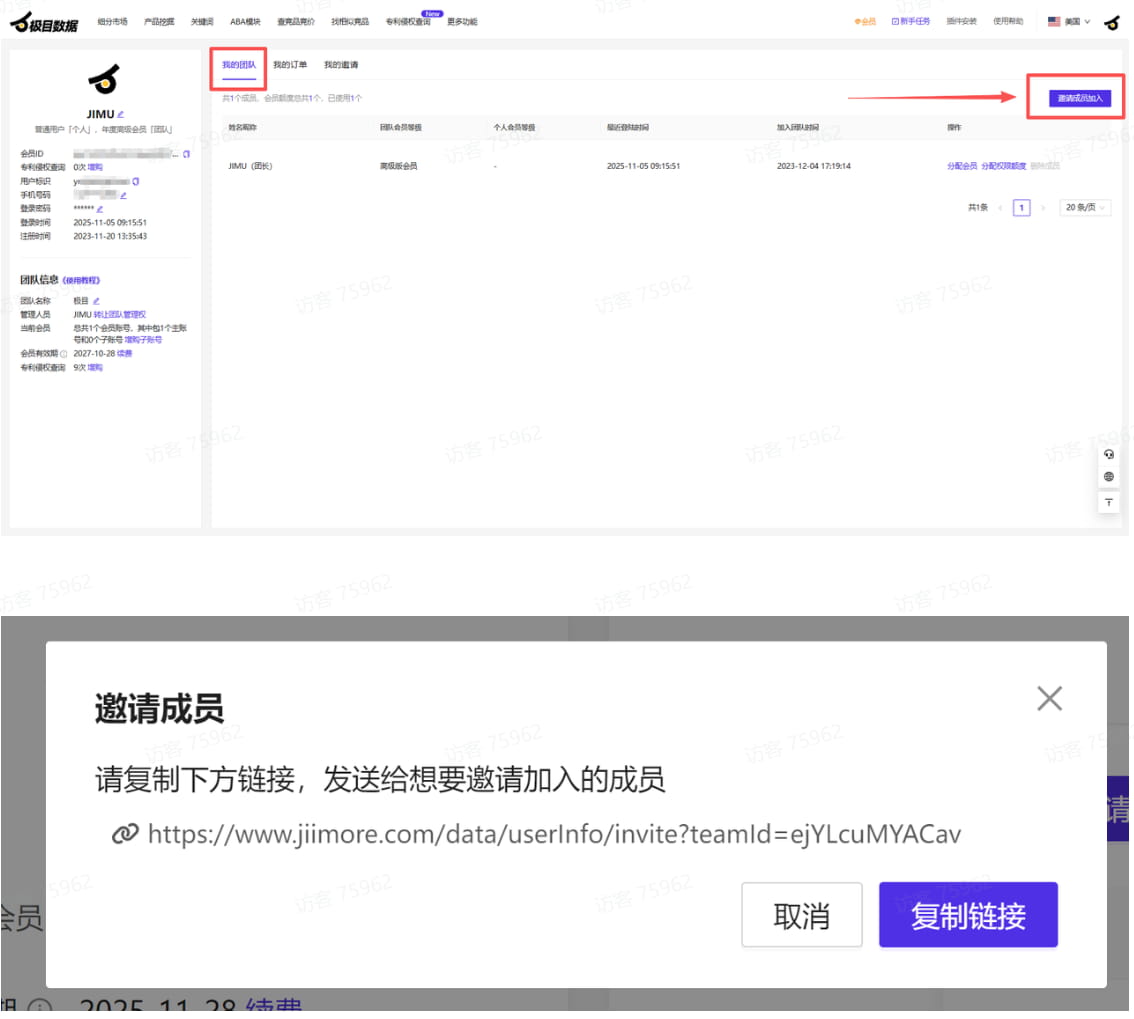Open the account avatar at top right
This screenshot has width=1134, height=1019.
point(1113,20)
